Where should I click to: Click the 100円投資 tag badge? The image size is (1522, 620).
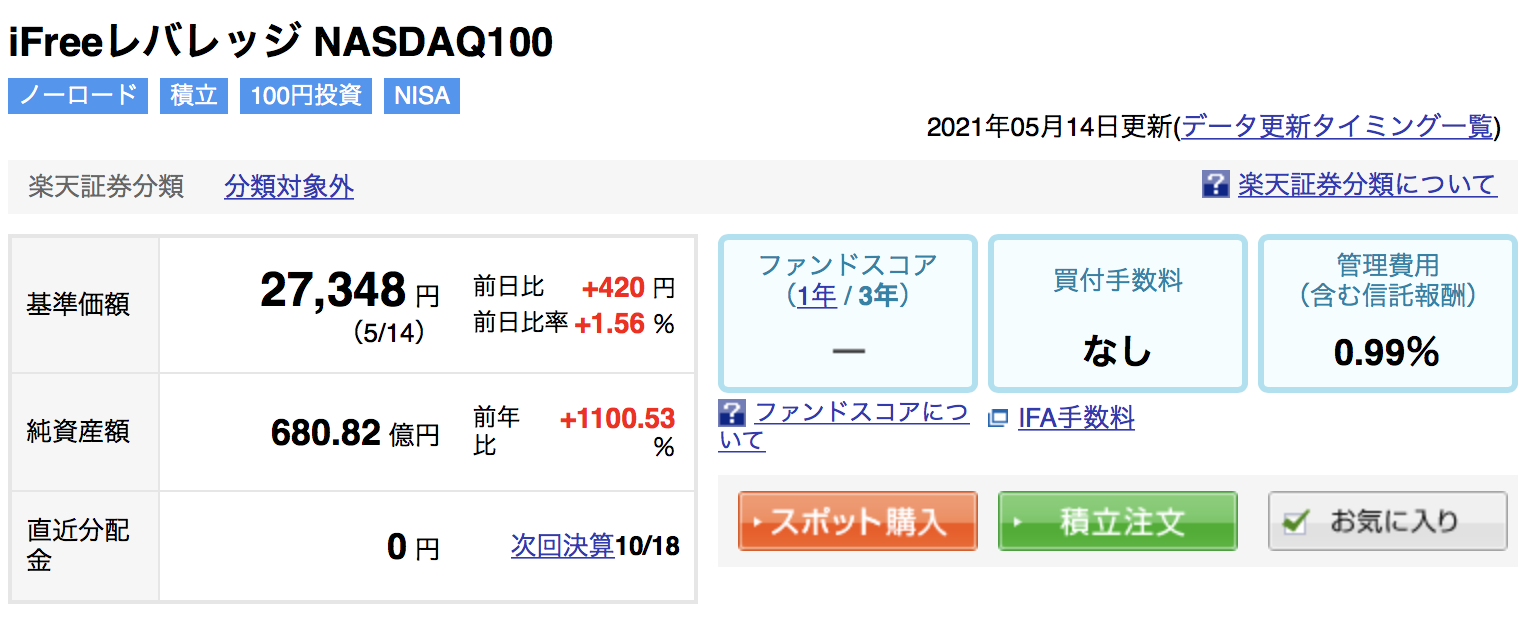tap(306, 96)
